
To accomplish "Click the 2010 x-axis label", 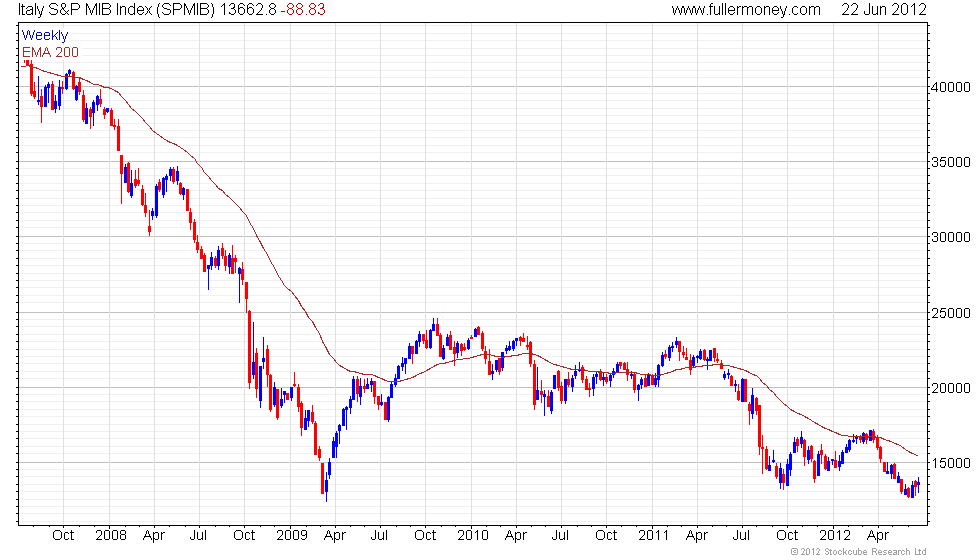I will pos(472,536).
